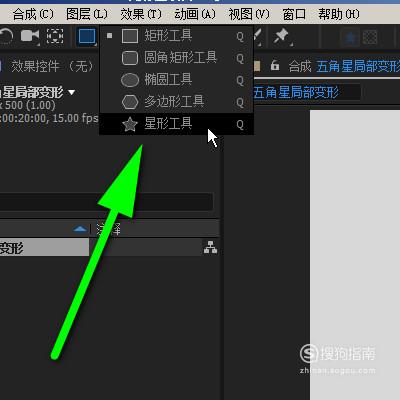400x400 pixels.
Task: Open the composition flowchart icon
Action: pos(210,247)
